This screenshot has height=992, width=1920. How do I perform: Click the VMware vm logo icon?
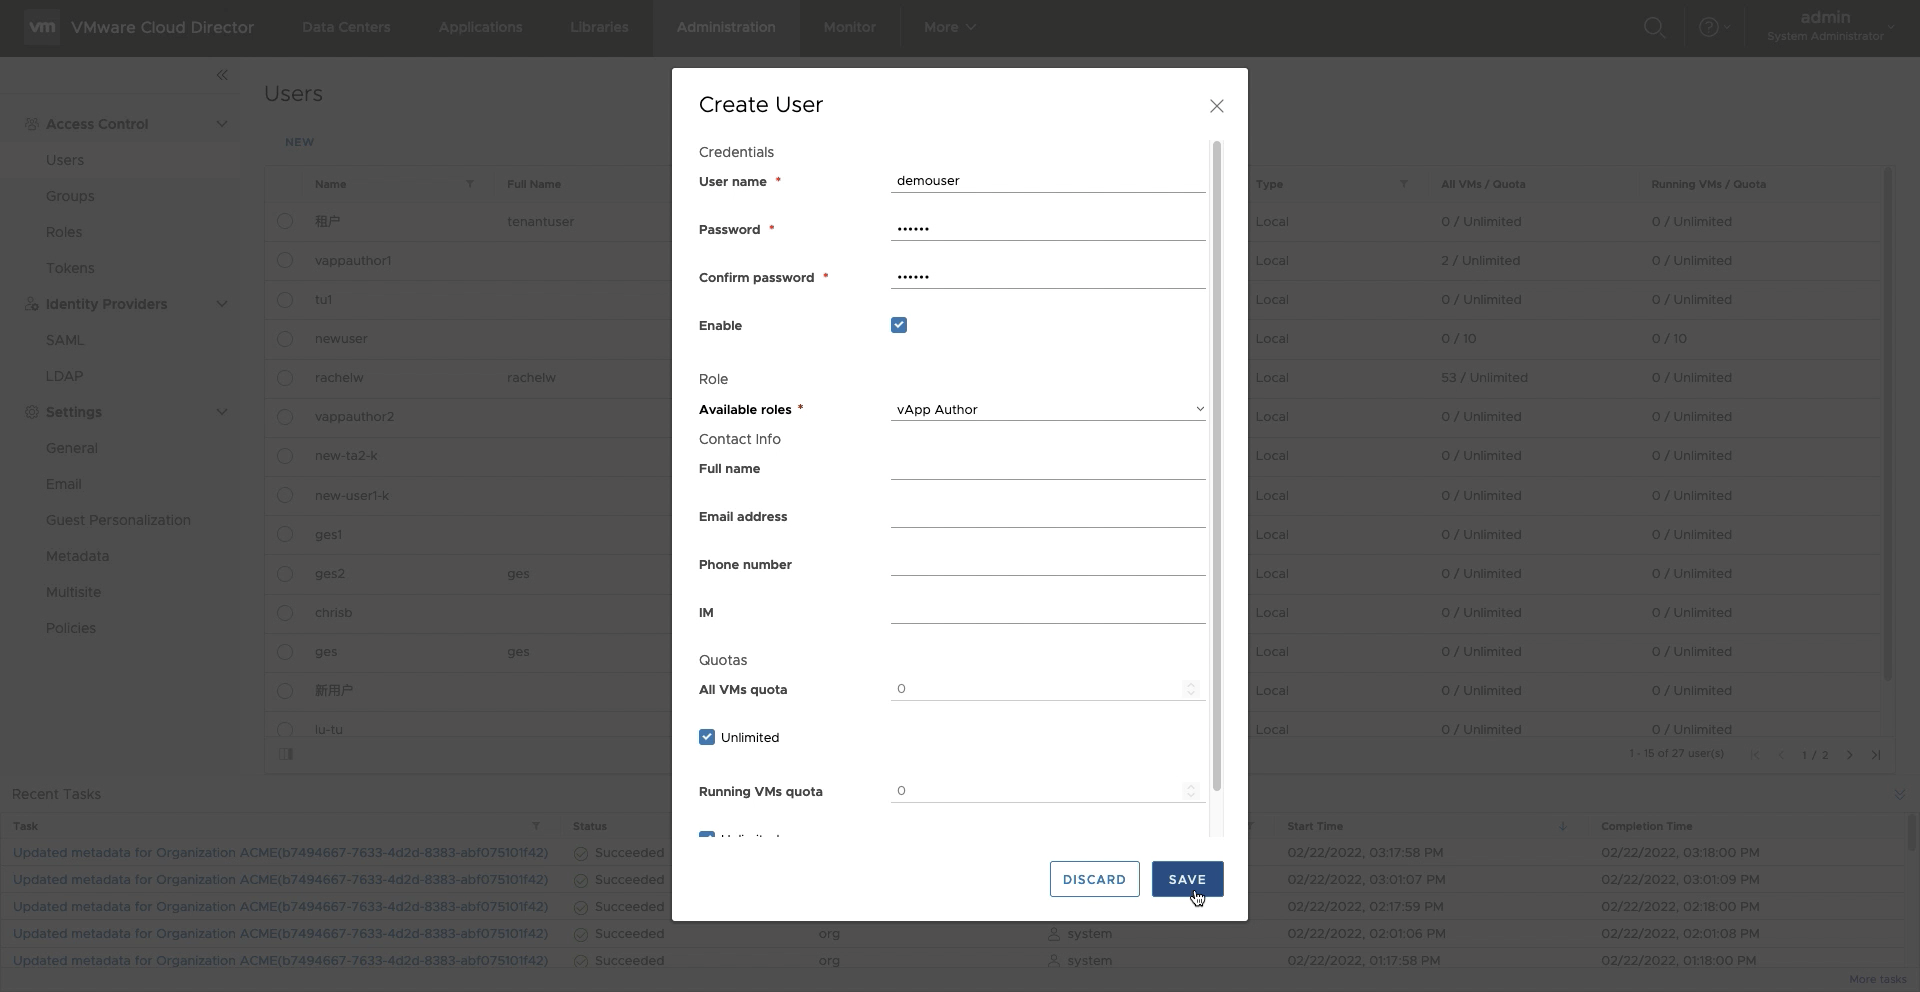[x=42, y=27]
